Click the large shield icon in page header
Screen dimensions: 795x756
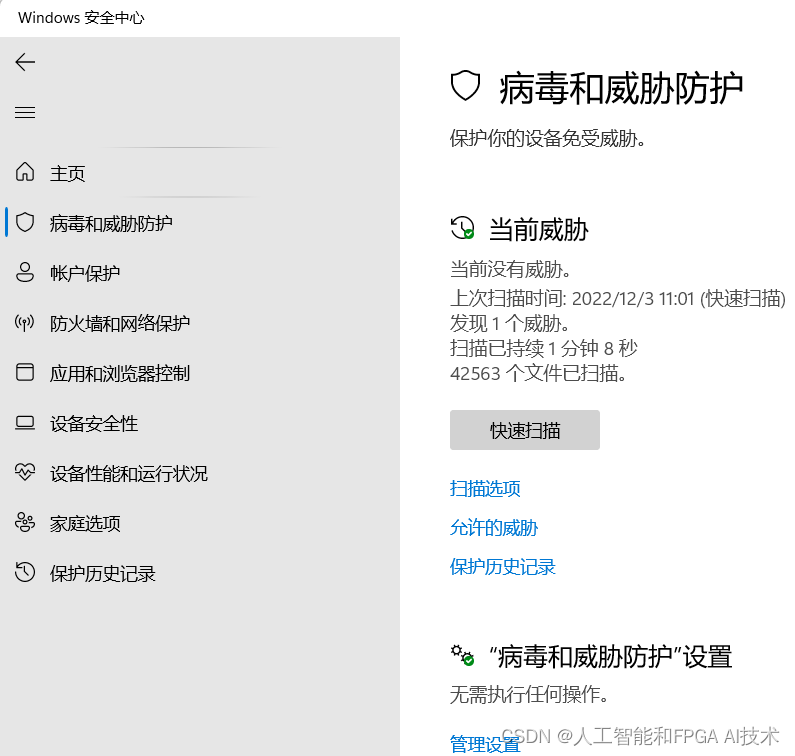(x=465, y=86)
